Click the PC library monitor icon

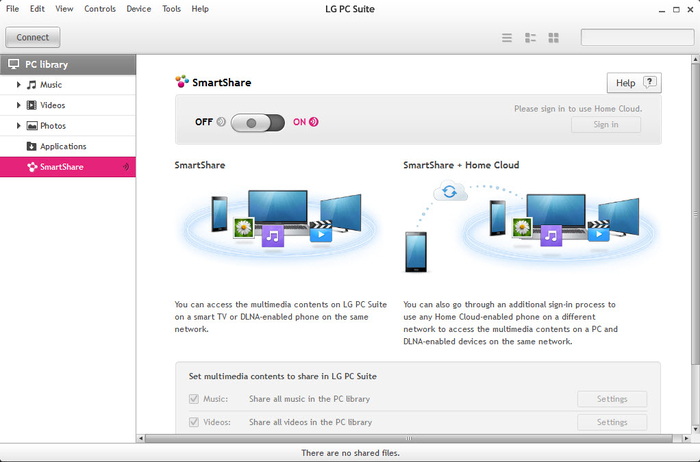13,64
